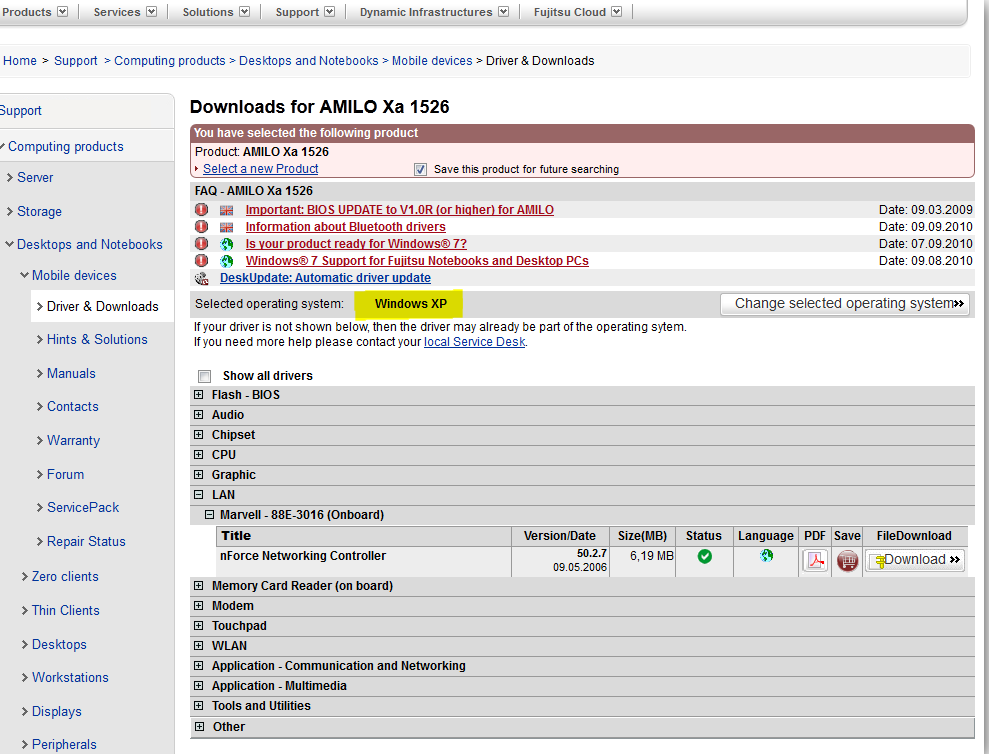989x754 pixels.
Task: Click the Save cart icon for nForce driver
Action: point(847,560)
